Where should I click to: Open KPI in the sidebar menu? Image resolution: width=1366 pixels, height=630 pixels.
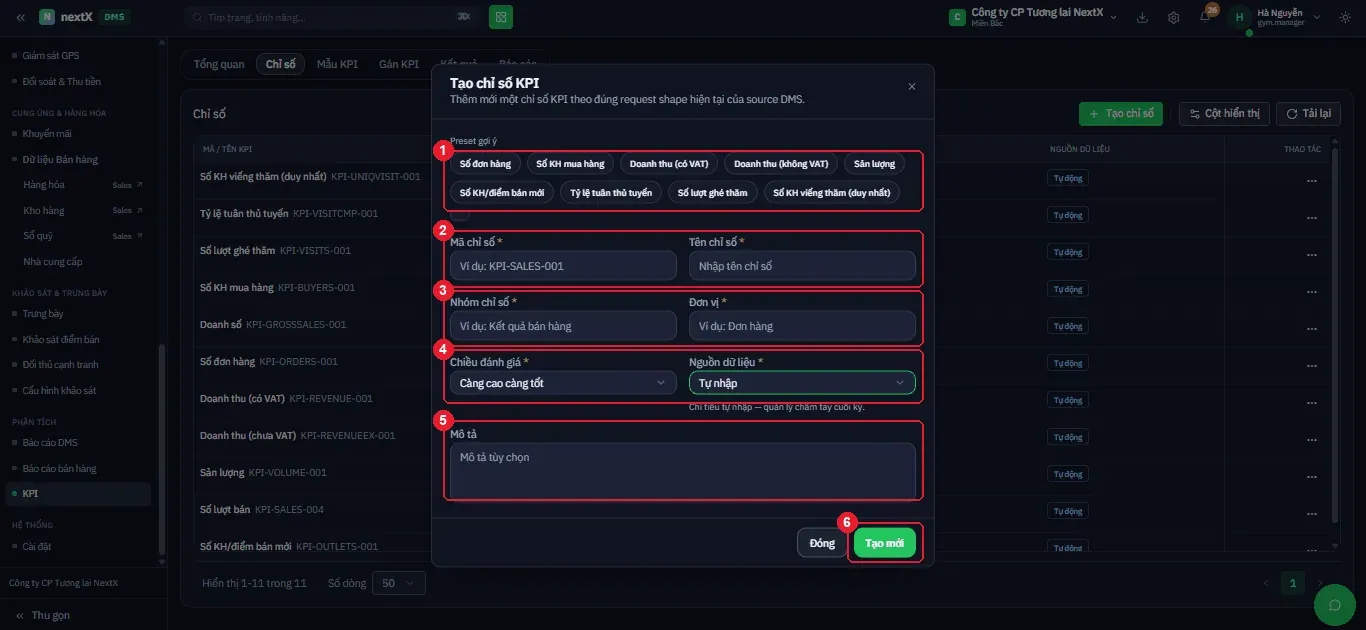coord(78,494)
